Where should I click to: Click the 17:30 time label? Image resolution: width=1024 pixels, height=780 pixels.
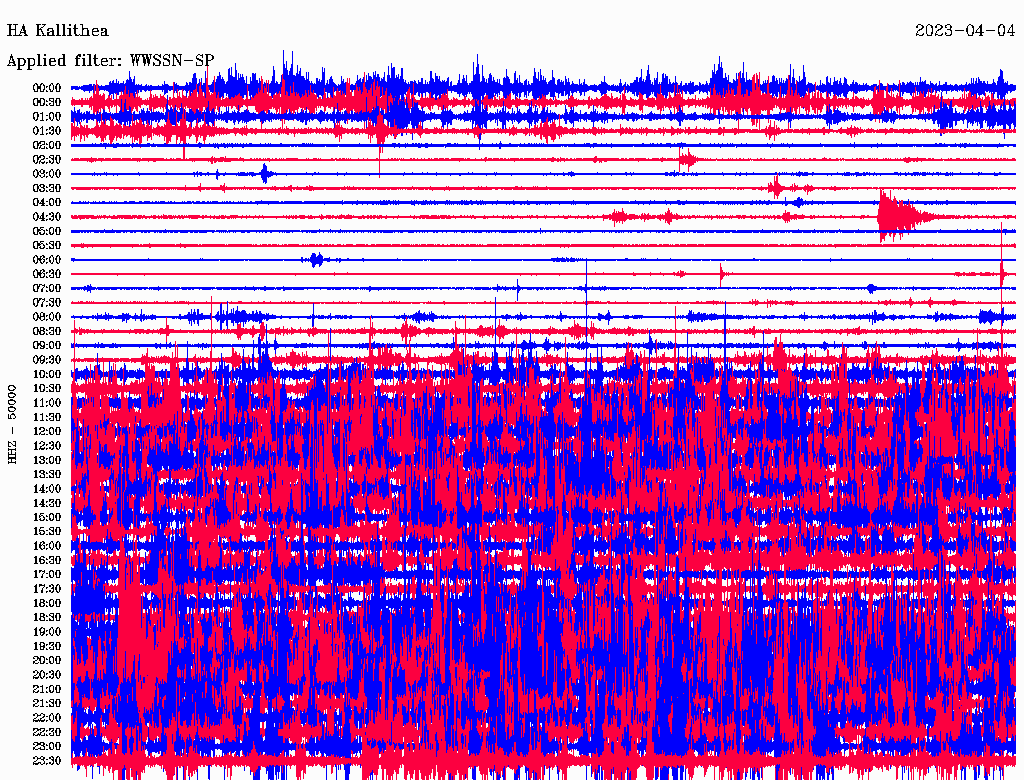(x=47, y=589)
